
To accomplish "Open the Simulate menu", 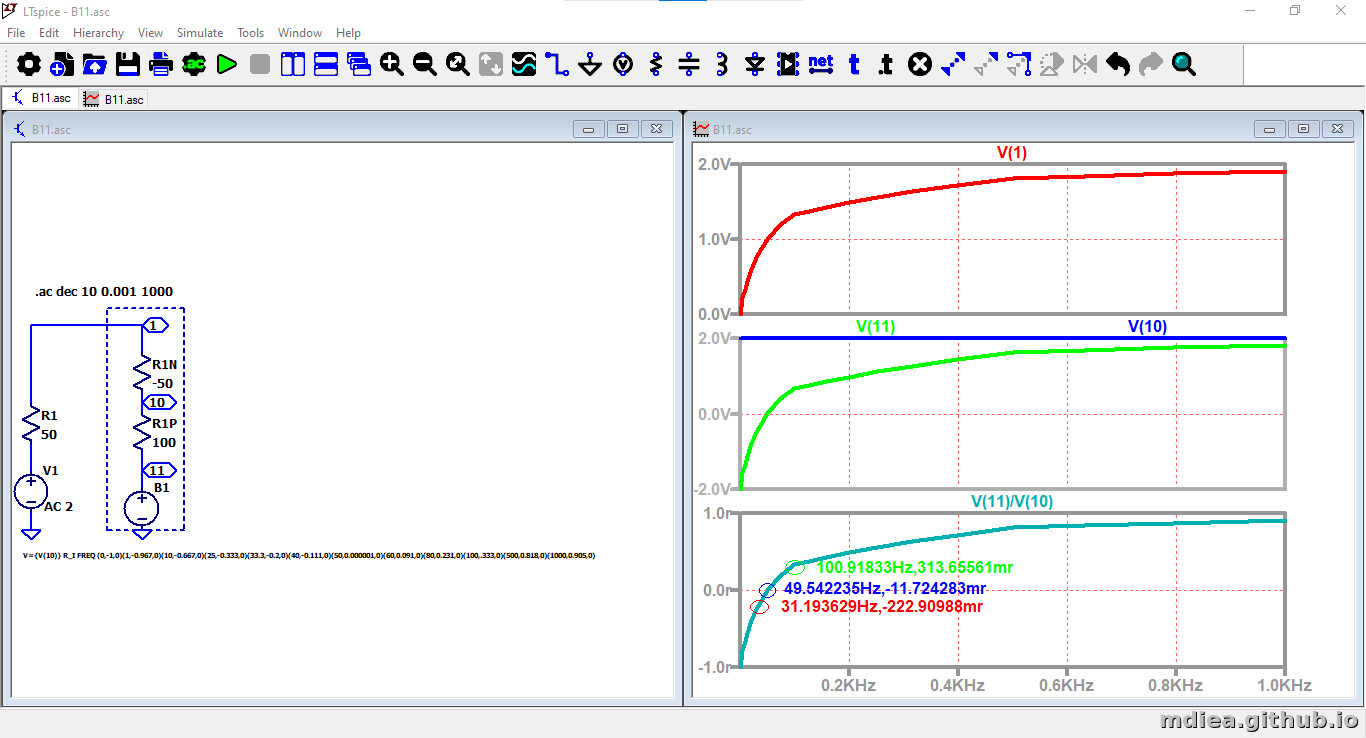I will [x=200, y=33].
